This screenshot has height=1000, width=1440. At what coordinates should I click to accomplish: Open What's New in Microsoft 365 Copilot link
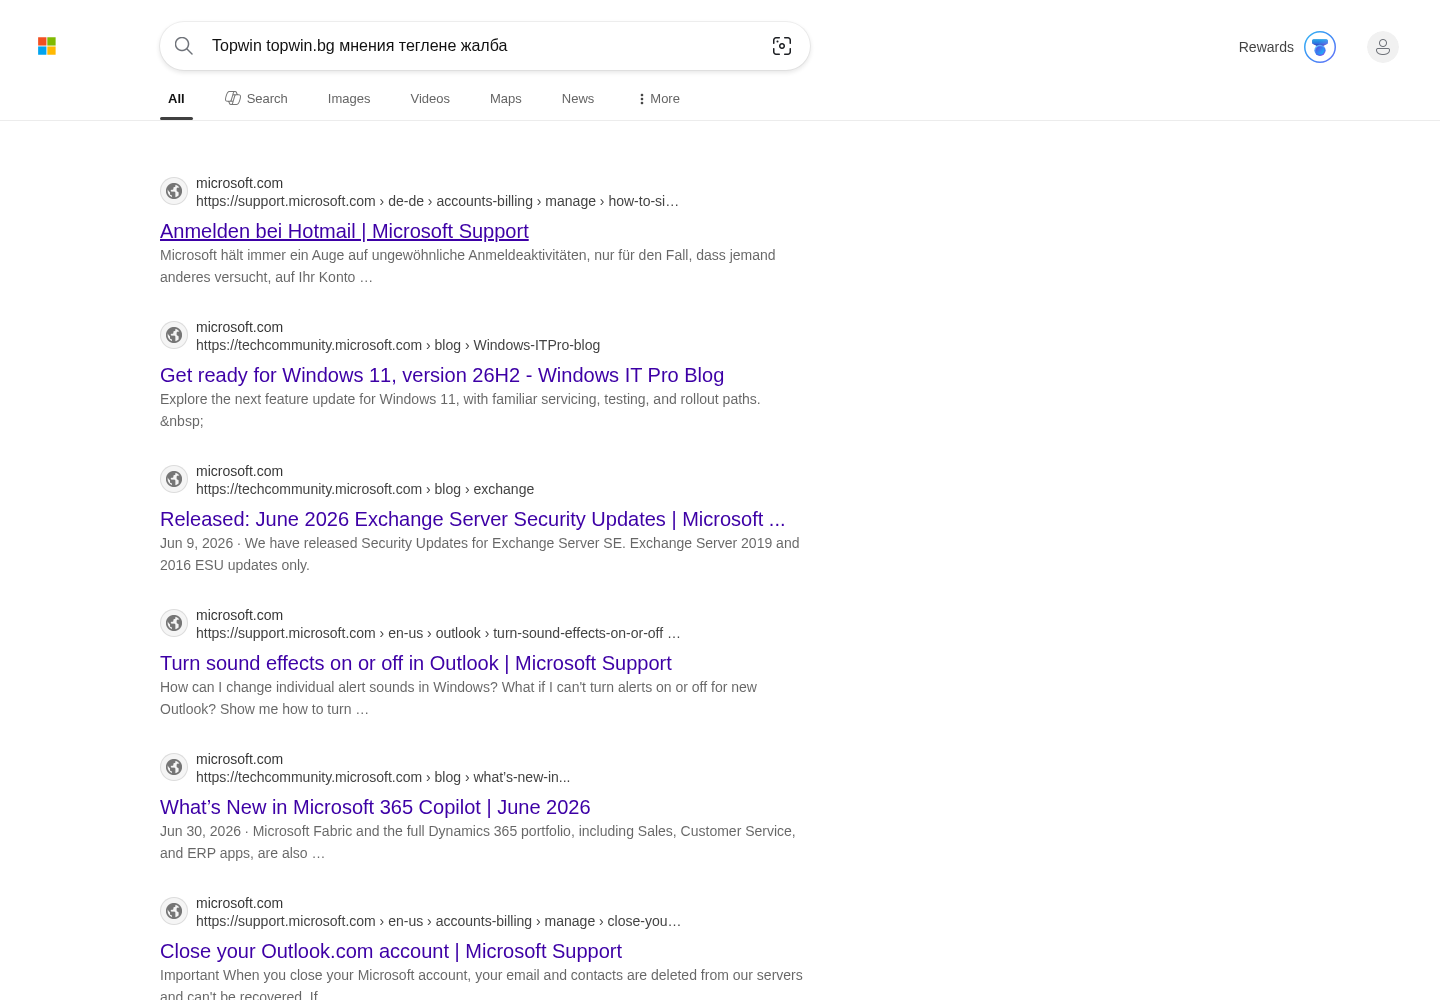[375, 807]
